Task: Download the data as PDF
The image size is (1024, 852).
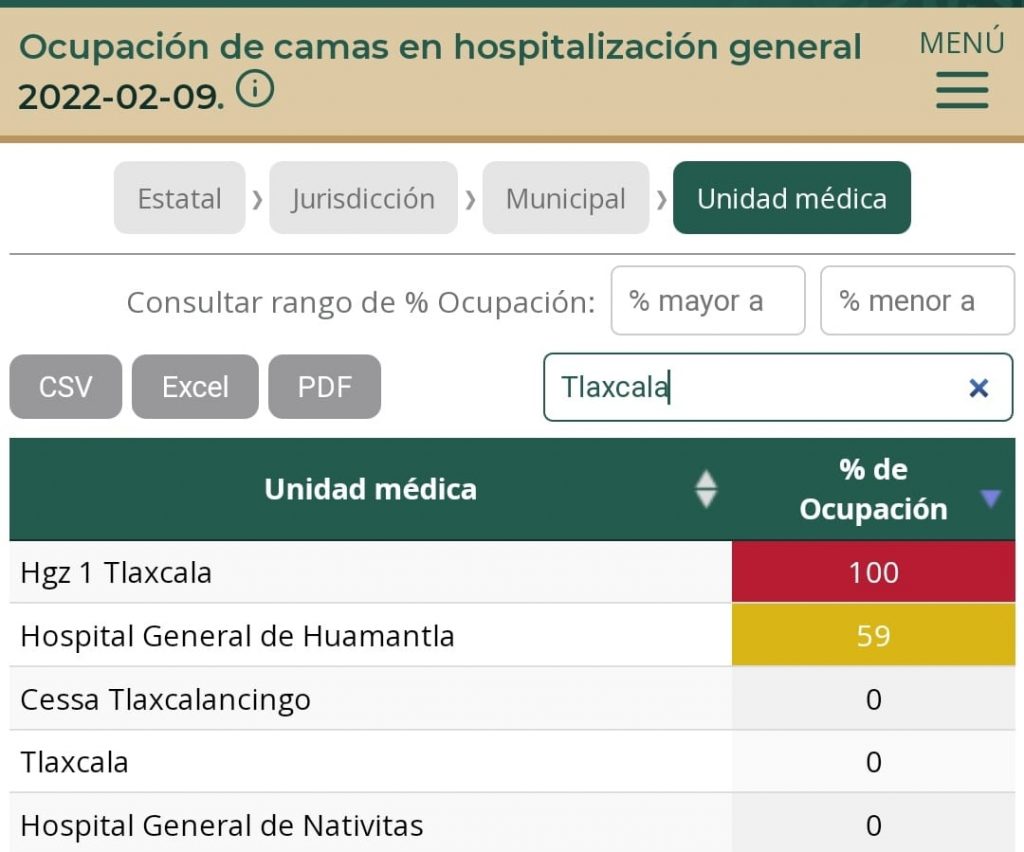Action: click(324, 387)
